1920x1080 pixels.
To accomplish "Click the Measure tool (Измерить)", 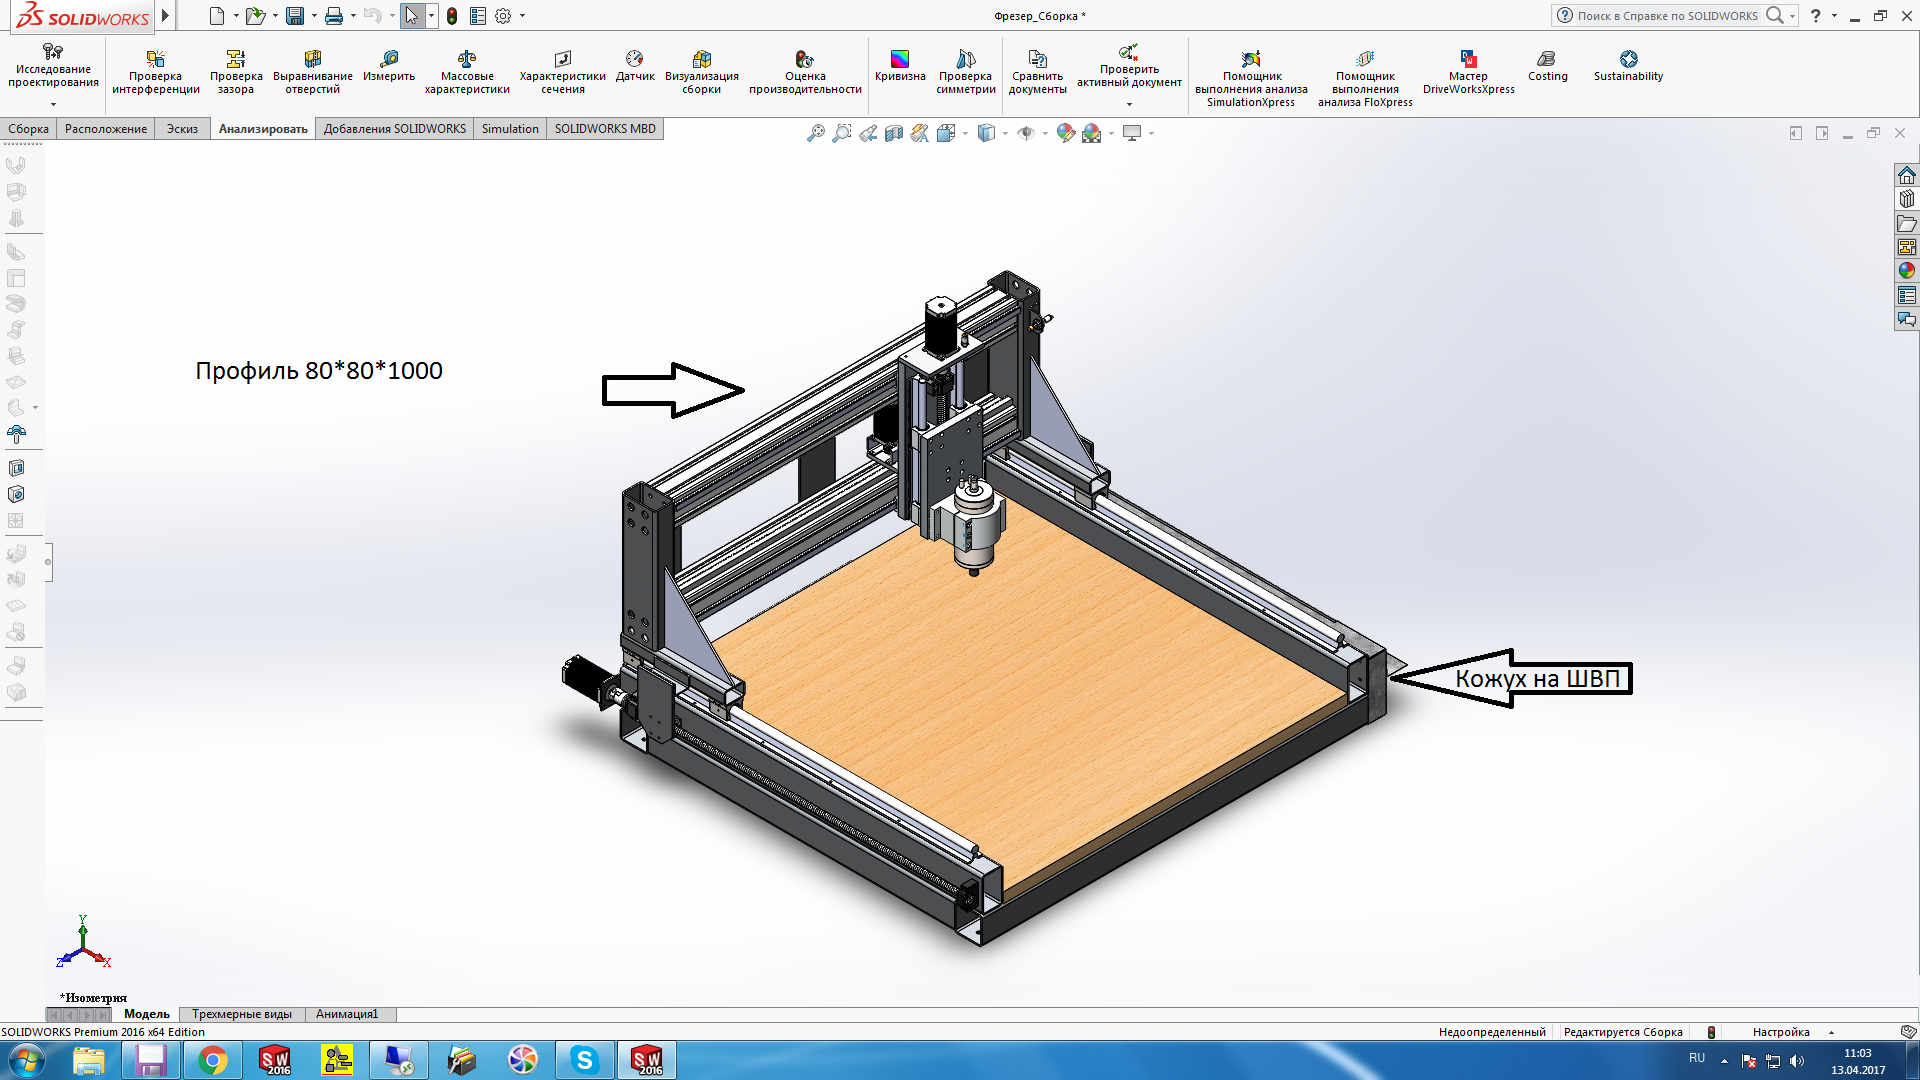I will pyautogui.click(x=388, y=66).
